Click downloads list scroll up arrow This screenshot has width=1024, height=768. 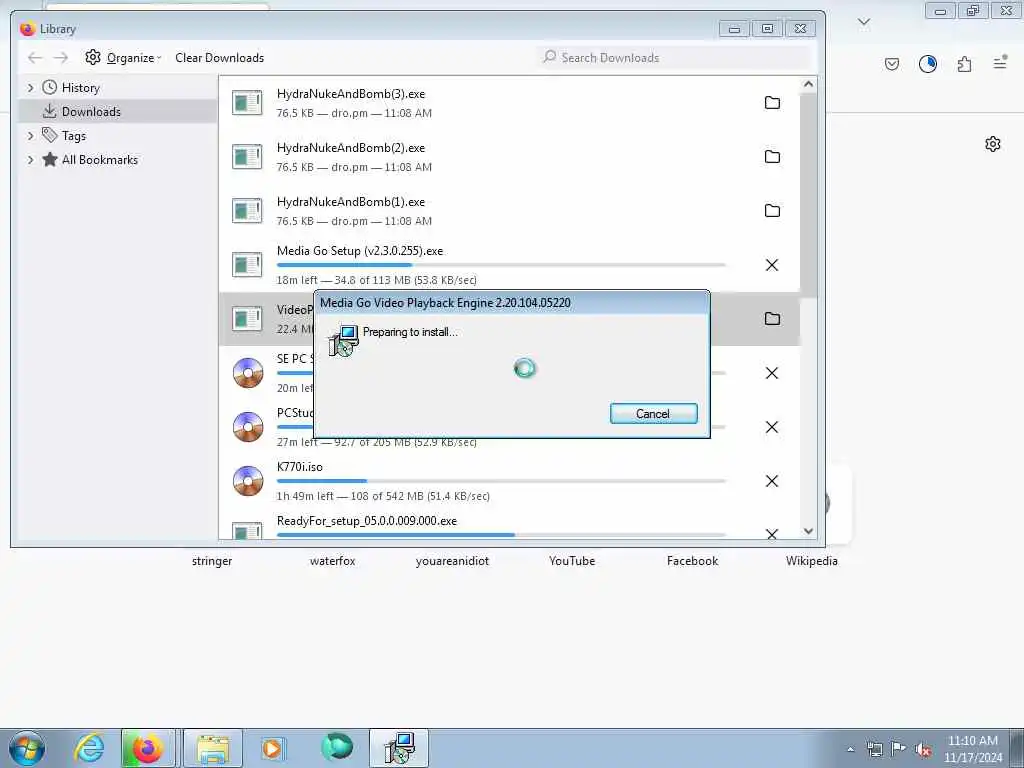pos(808,84)
